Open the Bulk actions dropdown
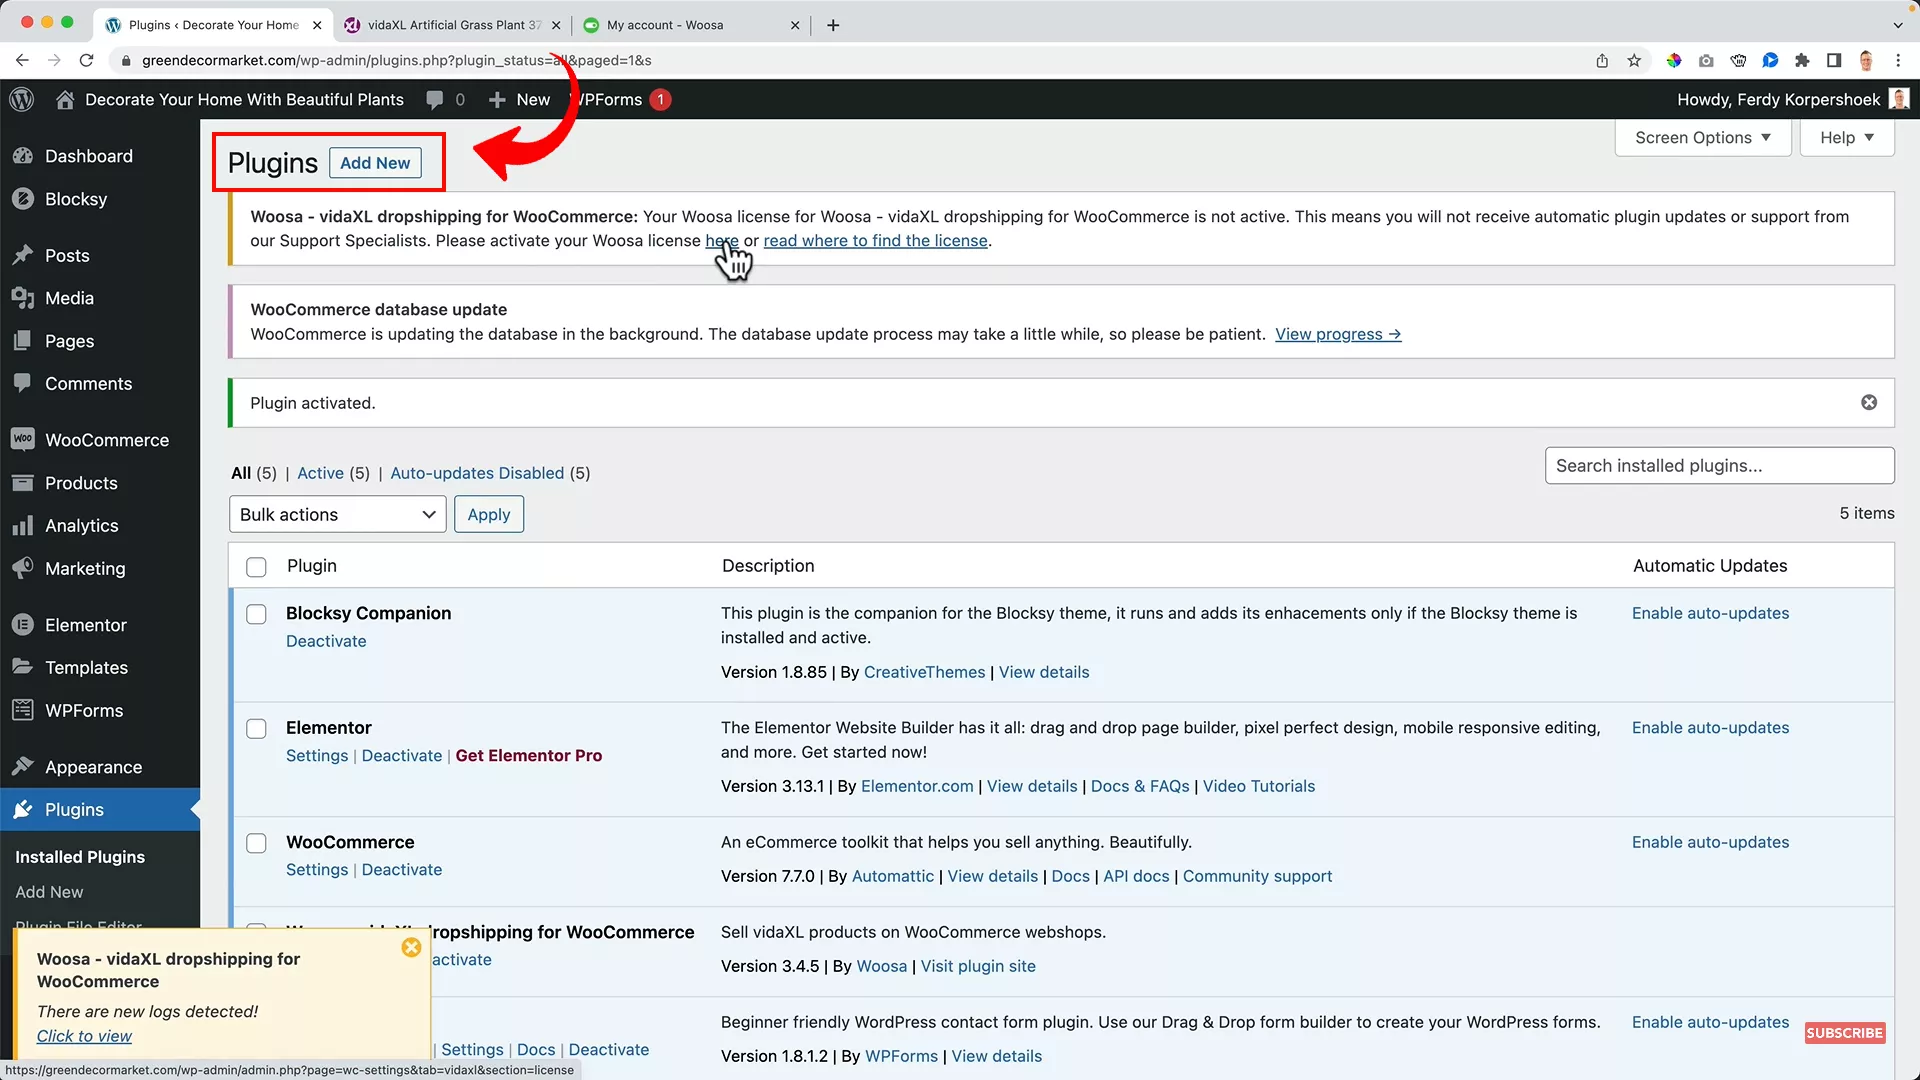Screen dimensions: 1920x1080 [337, 514]
